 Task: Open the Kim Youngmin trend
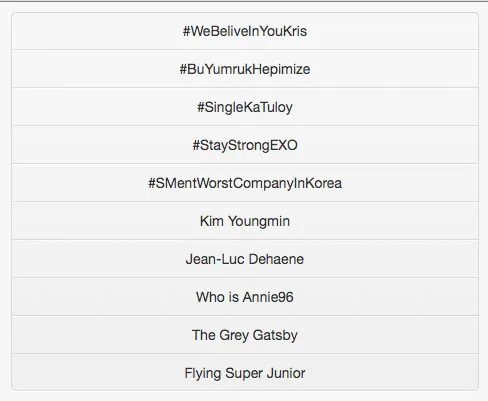tap(245, 221)
